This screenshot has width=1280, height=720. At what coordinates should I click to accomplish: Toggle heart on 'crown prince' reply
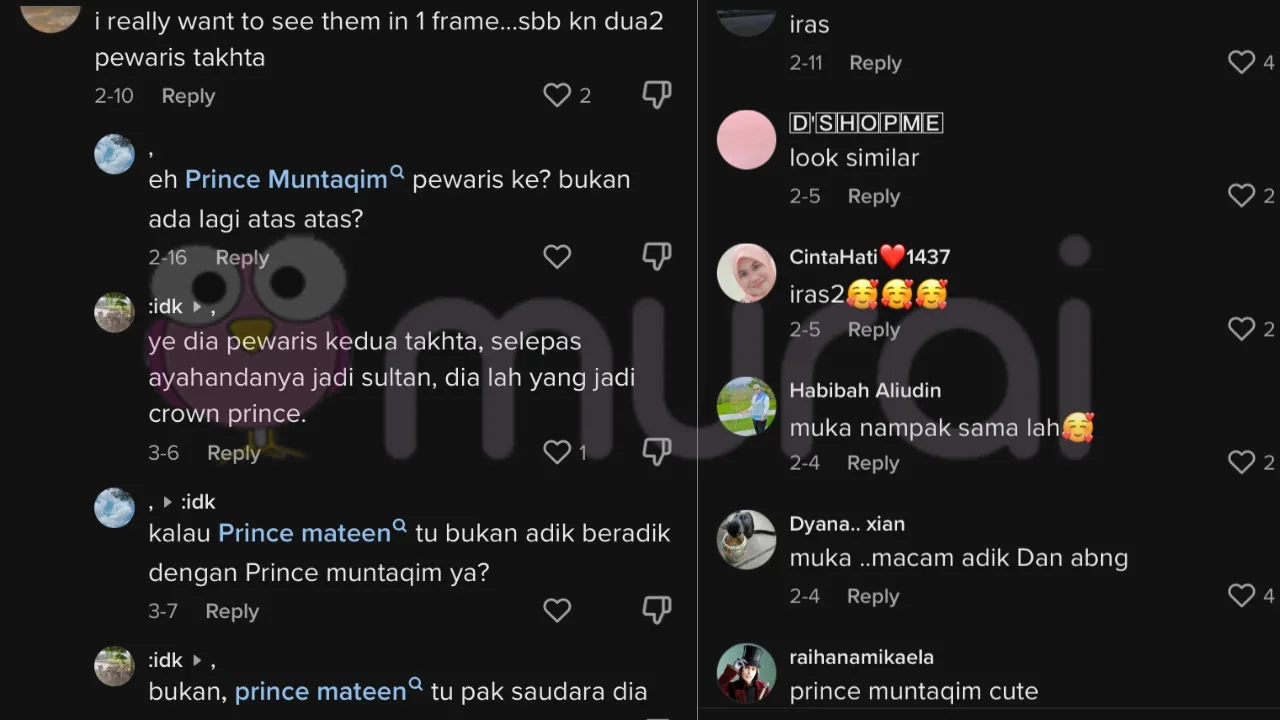click(x=557, y=452)
